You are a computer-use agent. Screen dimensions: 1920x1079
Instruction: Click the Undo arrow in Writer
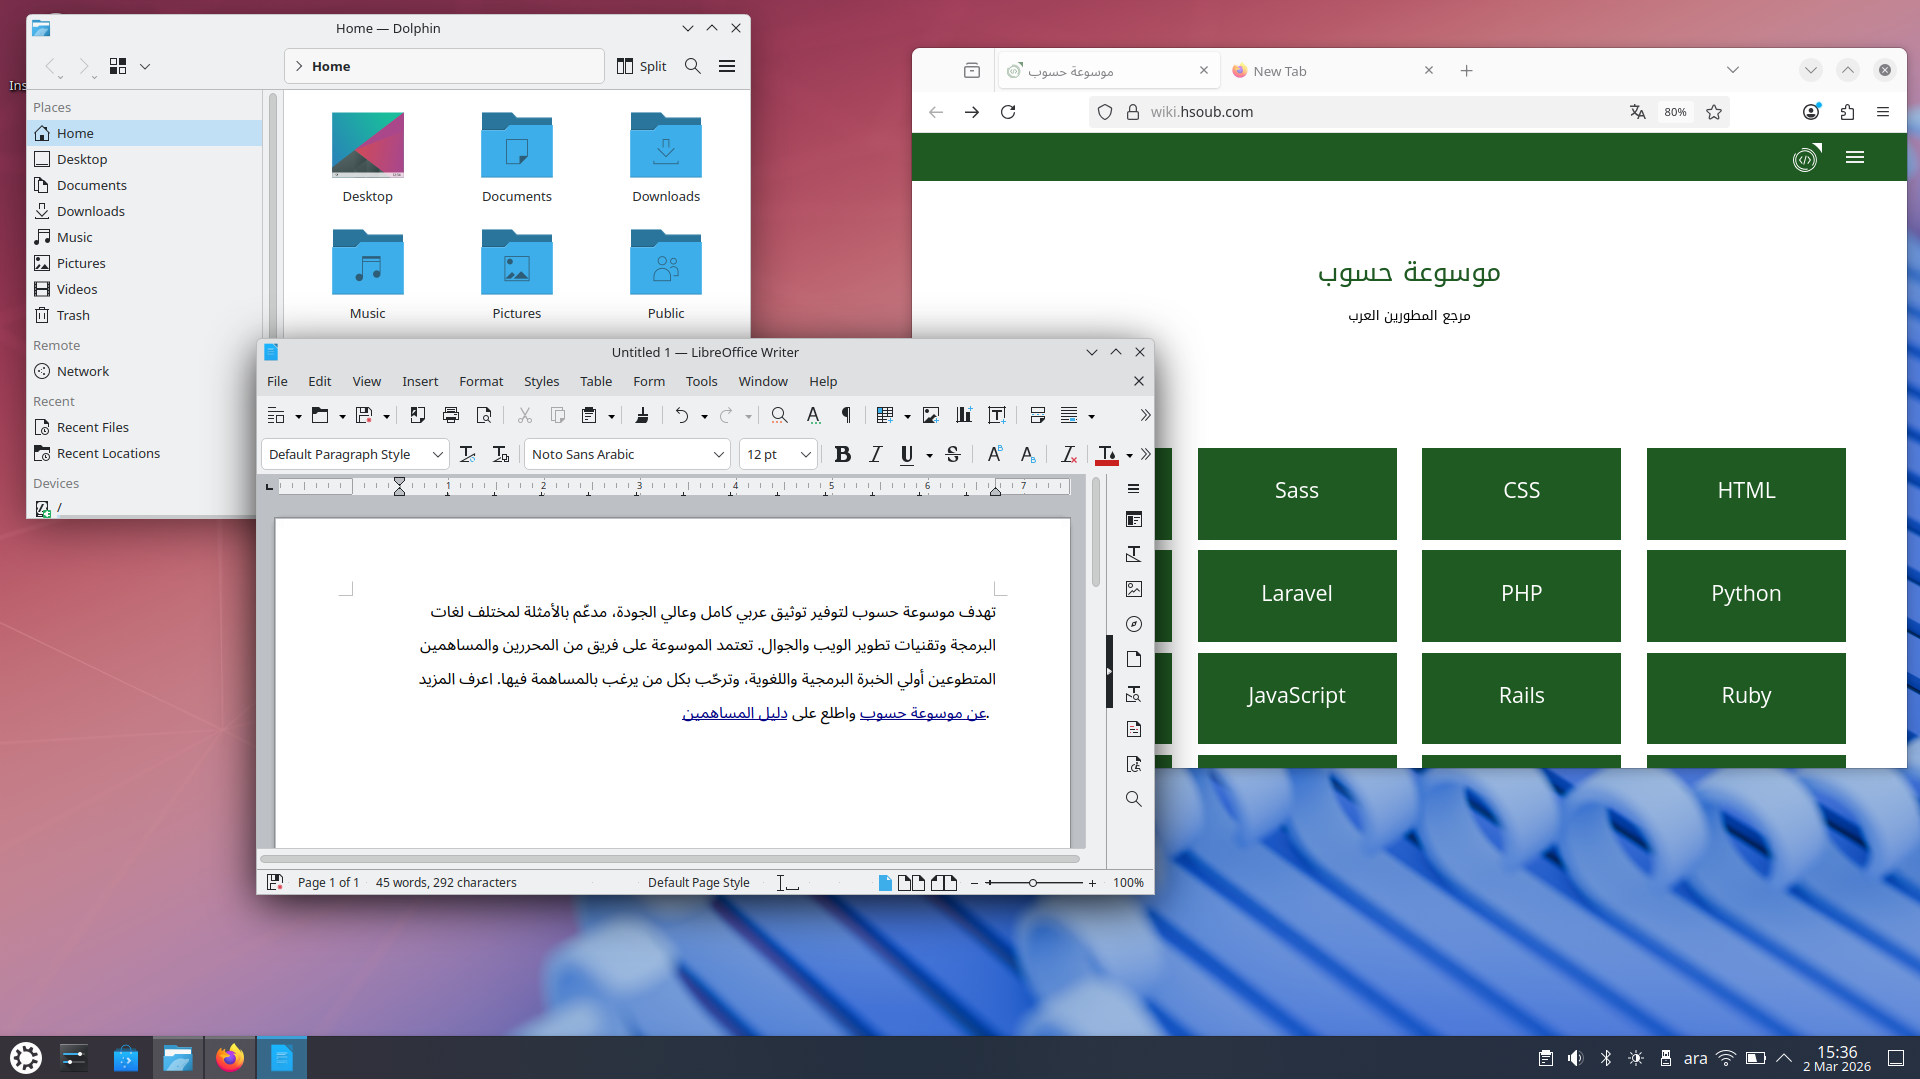coord(681,415)
